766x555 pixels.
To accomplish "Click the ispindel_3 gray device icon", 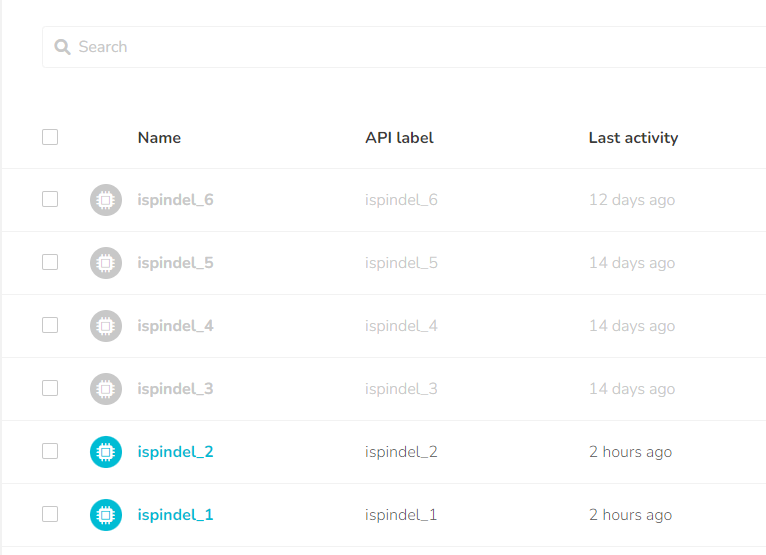I will (106, 389).
